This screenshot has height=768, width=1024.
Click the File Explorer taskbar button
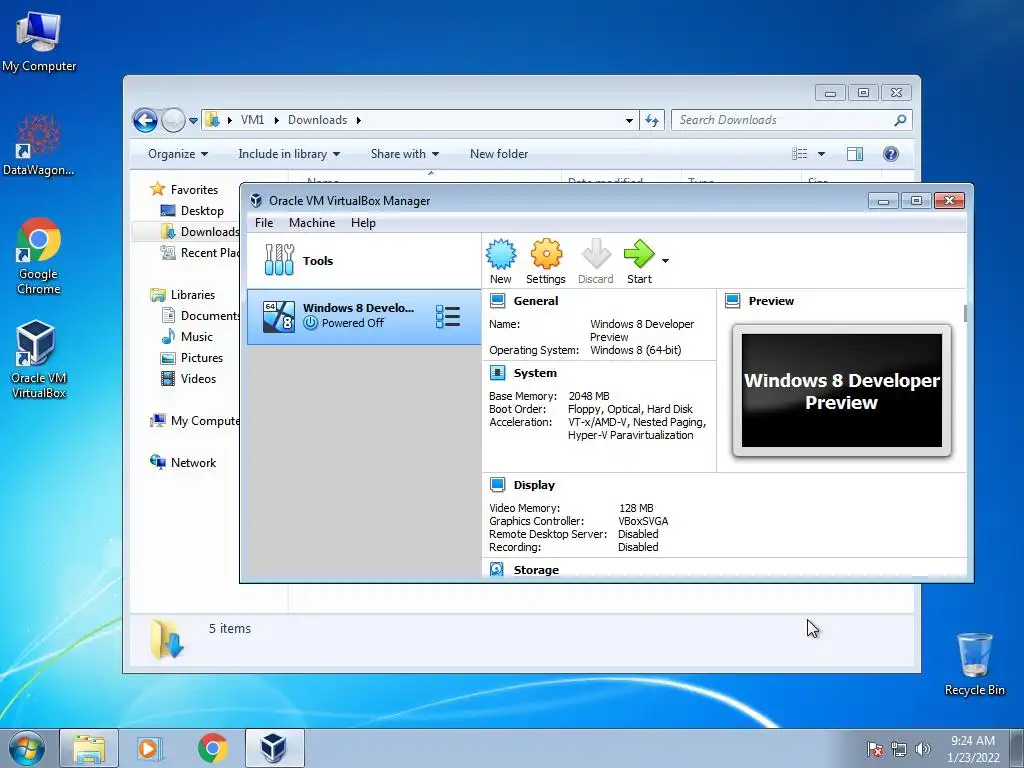pos(89,748)
